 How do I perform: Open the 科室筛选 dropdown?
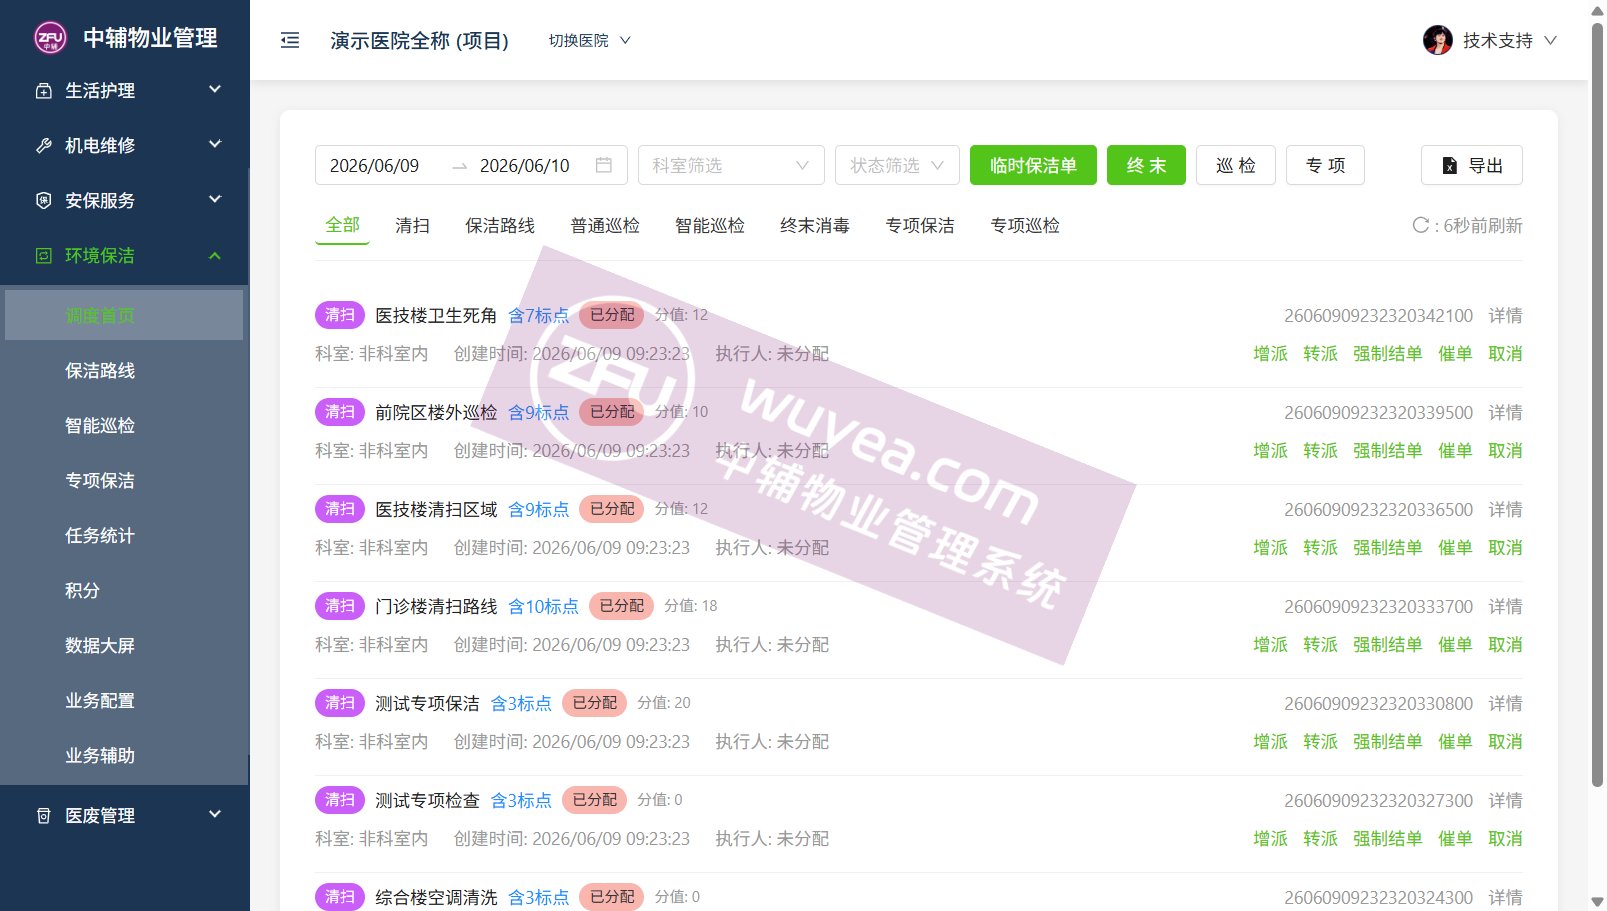coord(731,165)
